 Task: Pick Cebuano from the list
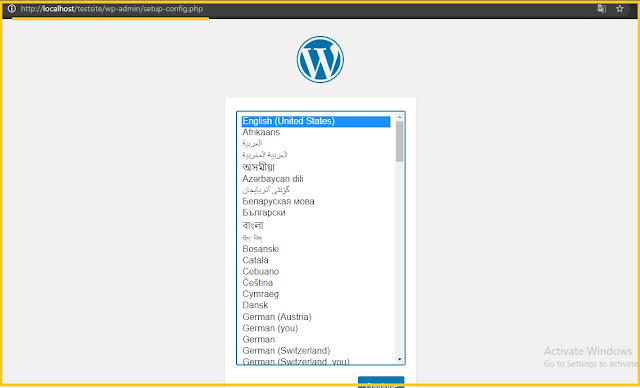(260, 271)
